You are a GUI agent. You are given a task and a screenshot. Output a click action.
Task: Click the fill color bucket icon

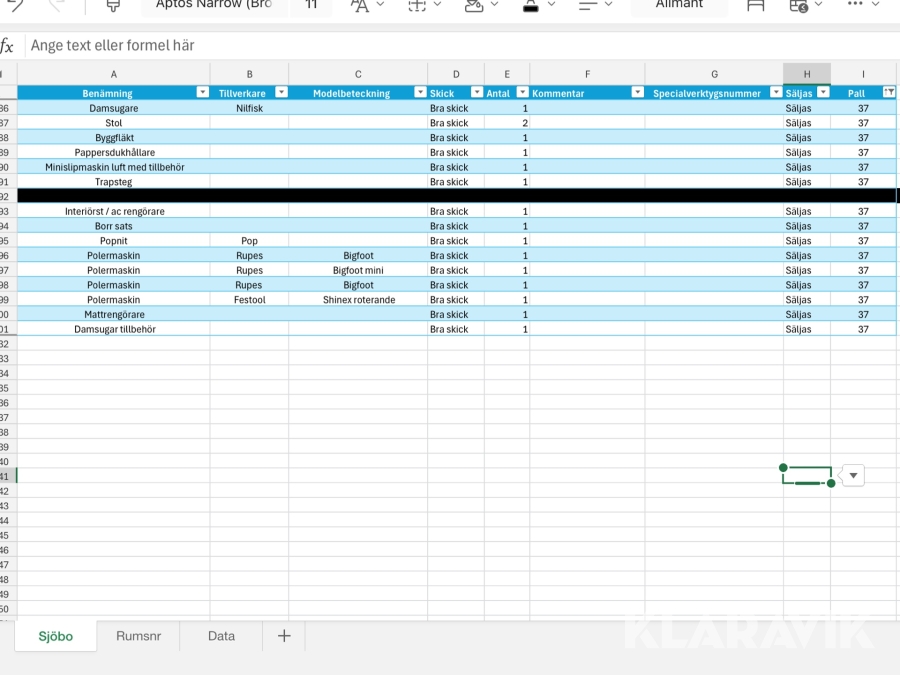click(x=474, y=6)
